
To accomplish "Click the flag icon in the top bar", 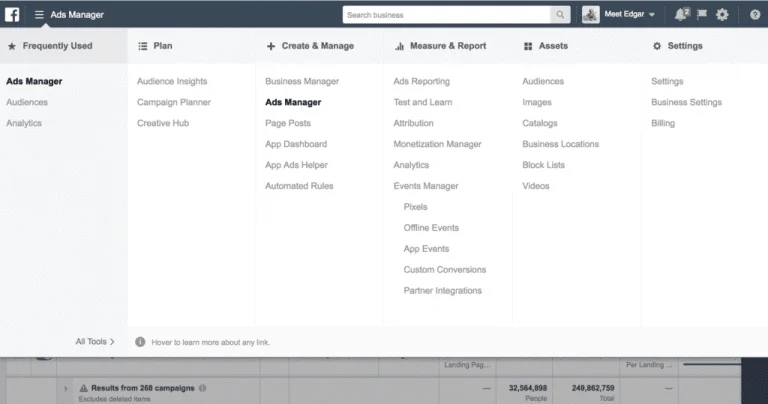I will (702, 14).
